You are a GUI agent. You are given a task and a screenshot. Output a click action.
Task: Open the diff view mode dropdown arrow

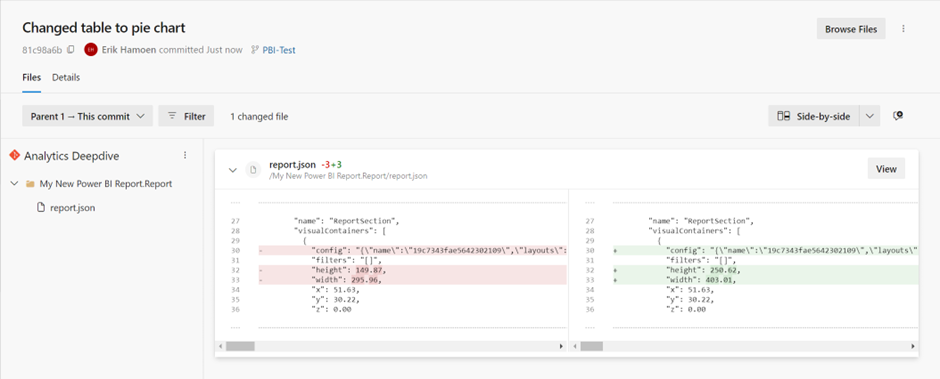pos(870,116)
